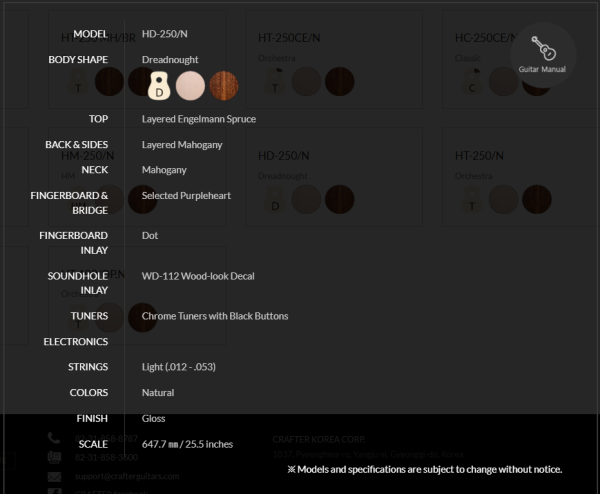600x494 pixels.
Task: Click the Selected Purpleheart fingerboard value
Action: pos(186,196)
